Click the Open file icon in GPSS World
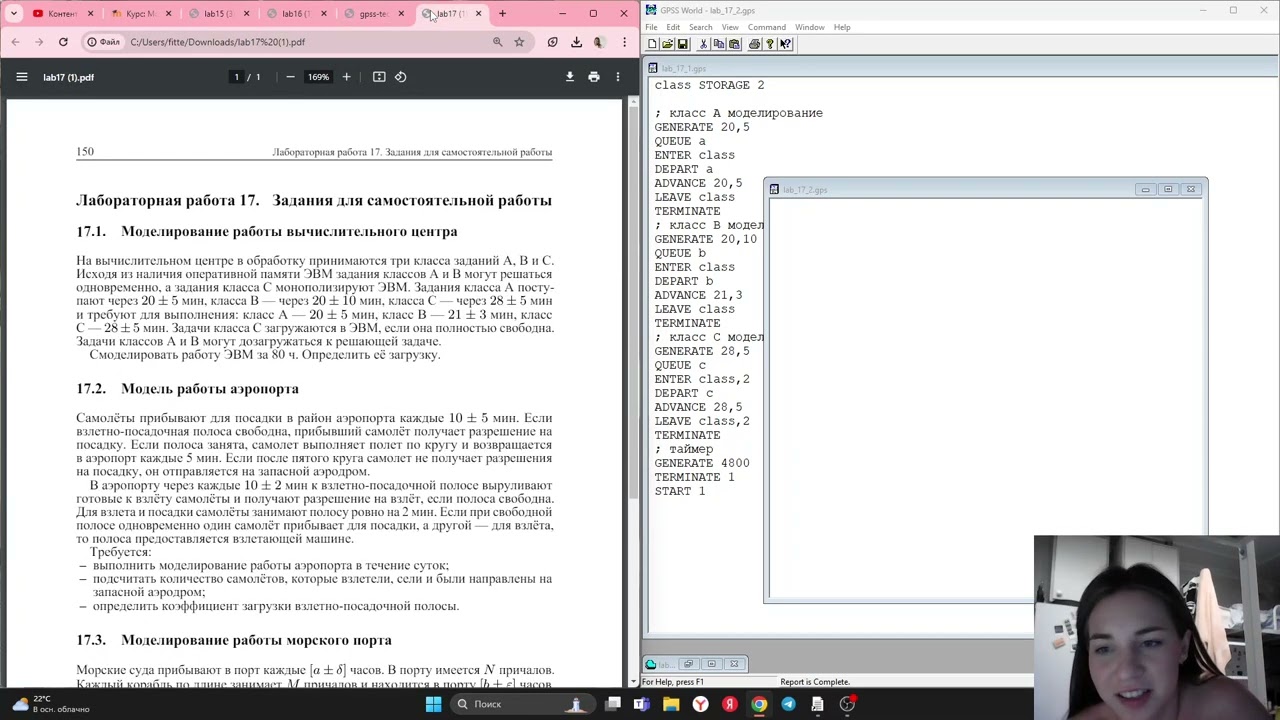 pos(667,44)
